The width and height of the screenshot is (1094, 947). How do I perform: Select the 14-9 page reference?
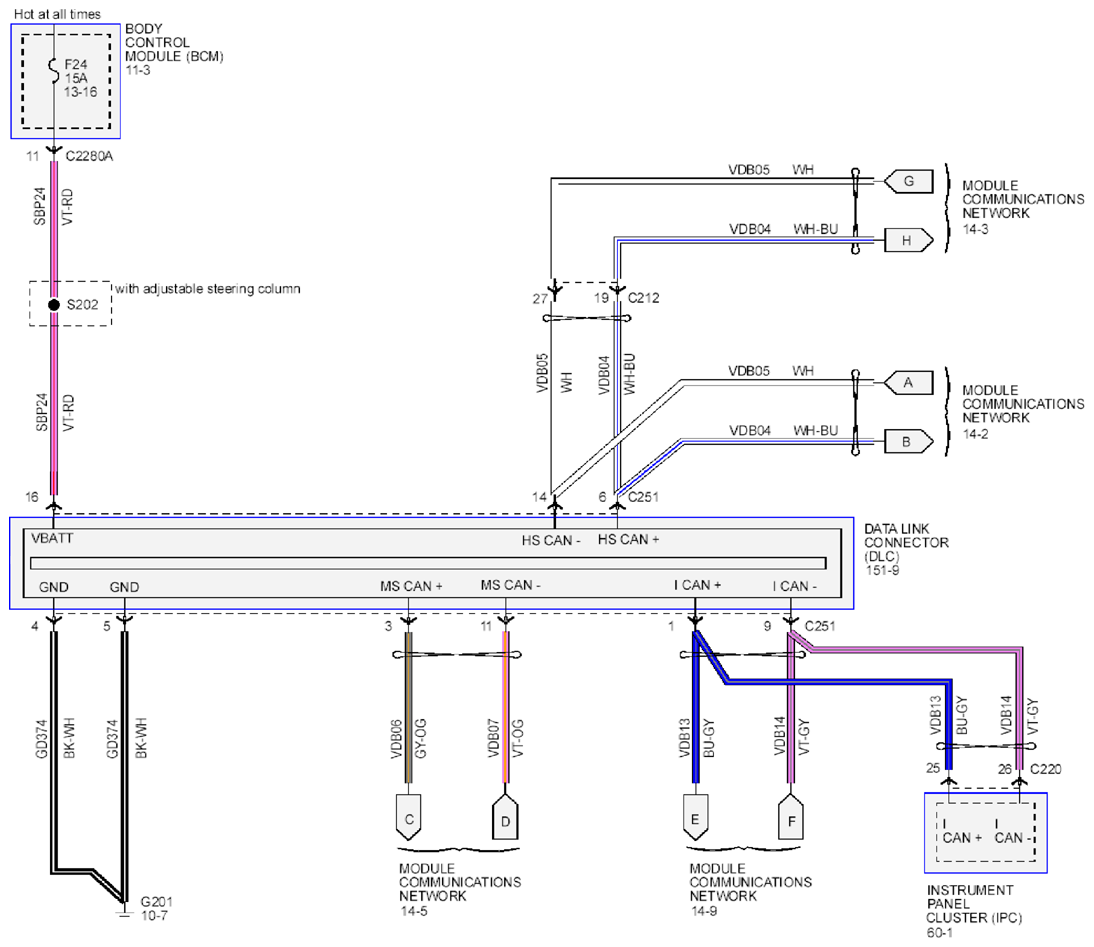[x=703, y=911]
